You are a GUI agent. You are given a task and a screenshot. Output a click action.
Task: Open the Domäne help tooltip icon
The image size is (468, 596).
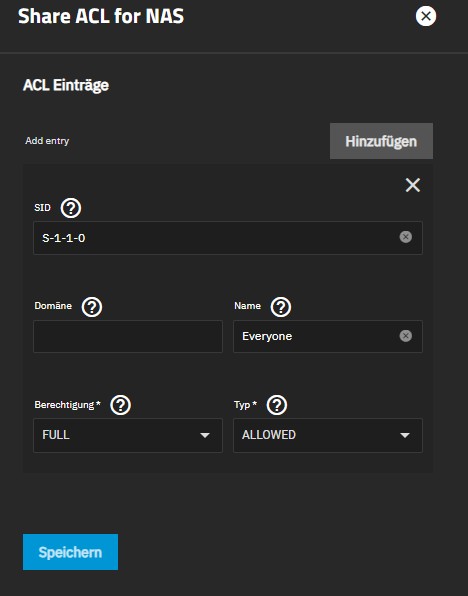coord(92,307)
